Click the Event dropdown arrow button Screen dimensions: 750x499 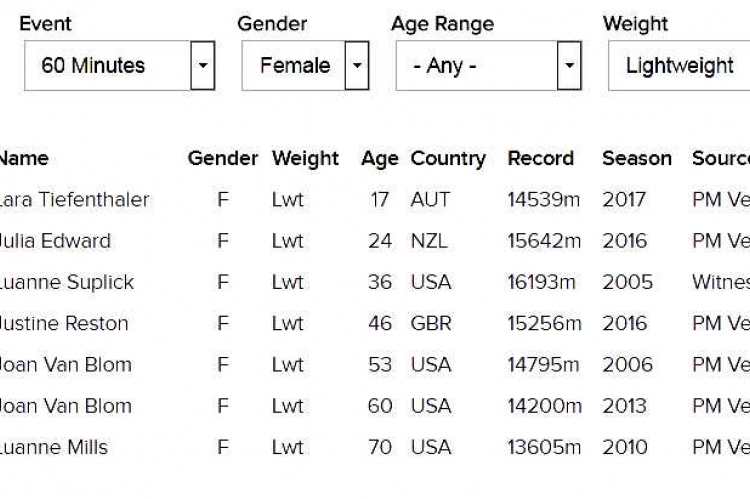203,66
